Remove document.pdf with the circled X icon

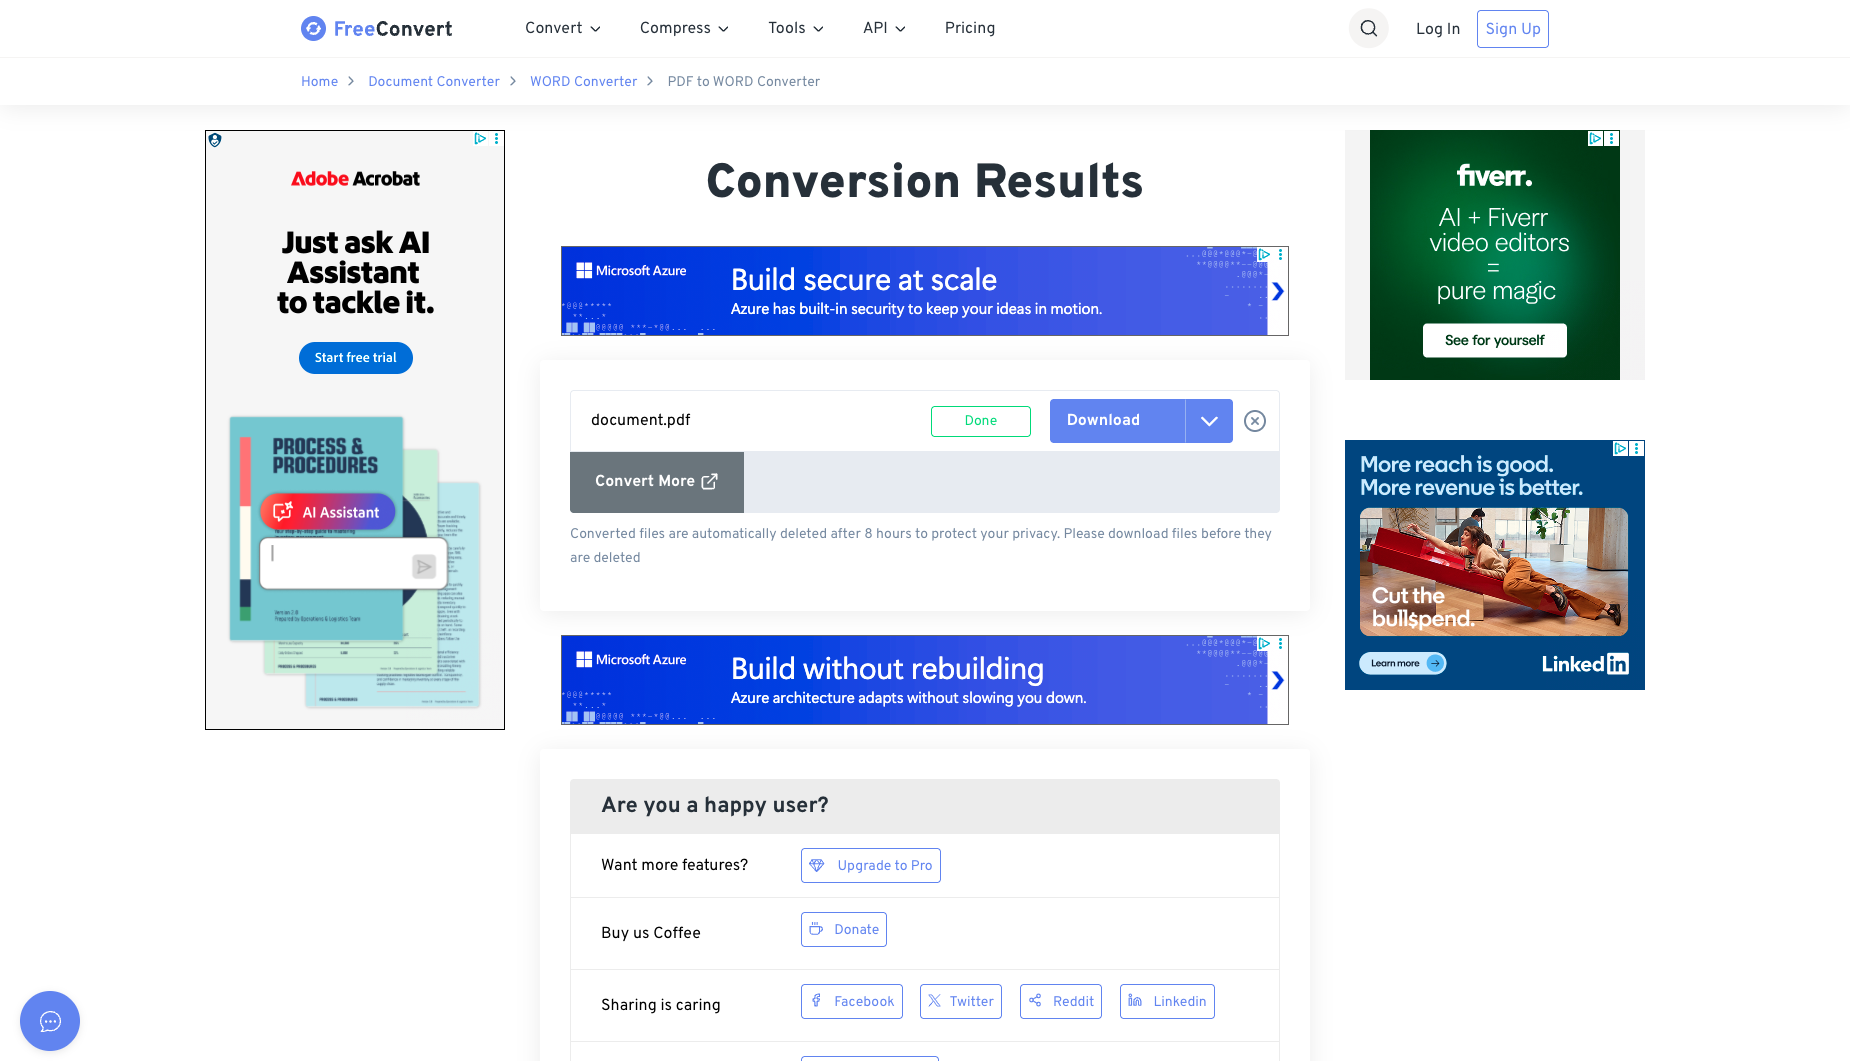click(x=1255, y=421)
